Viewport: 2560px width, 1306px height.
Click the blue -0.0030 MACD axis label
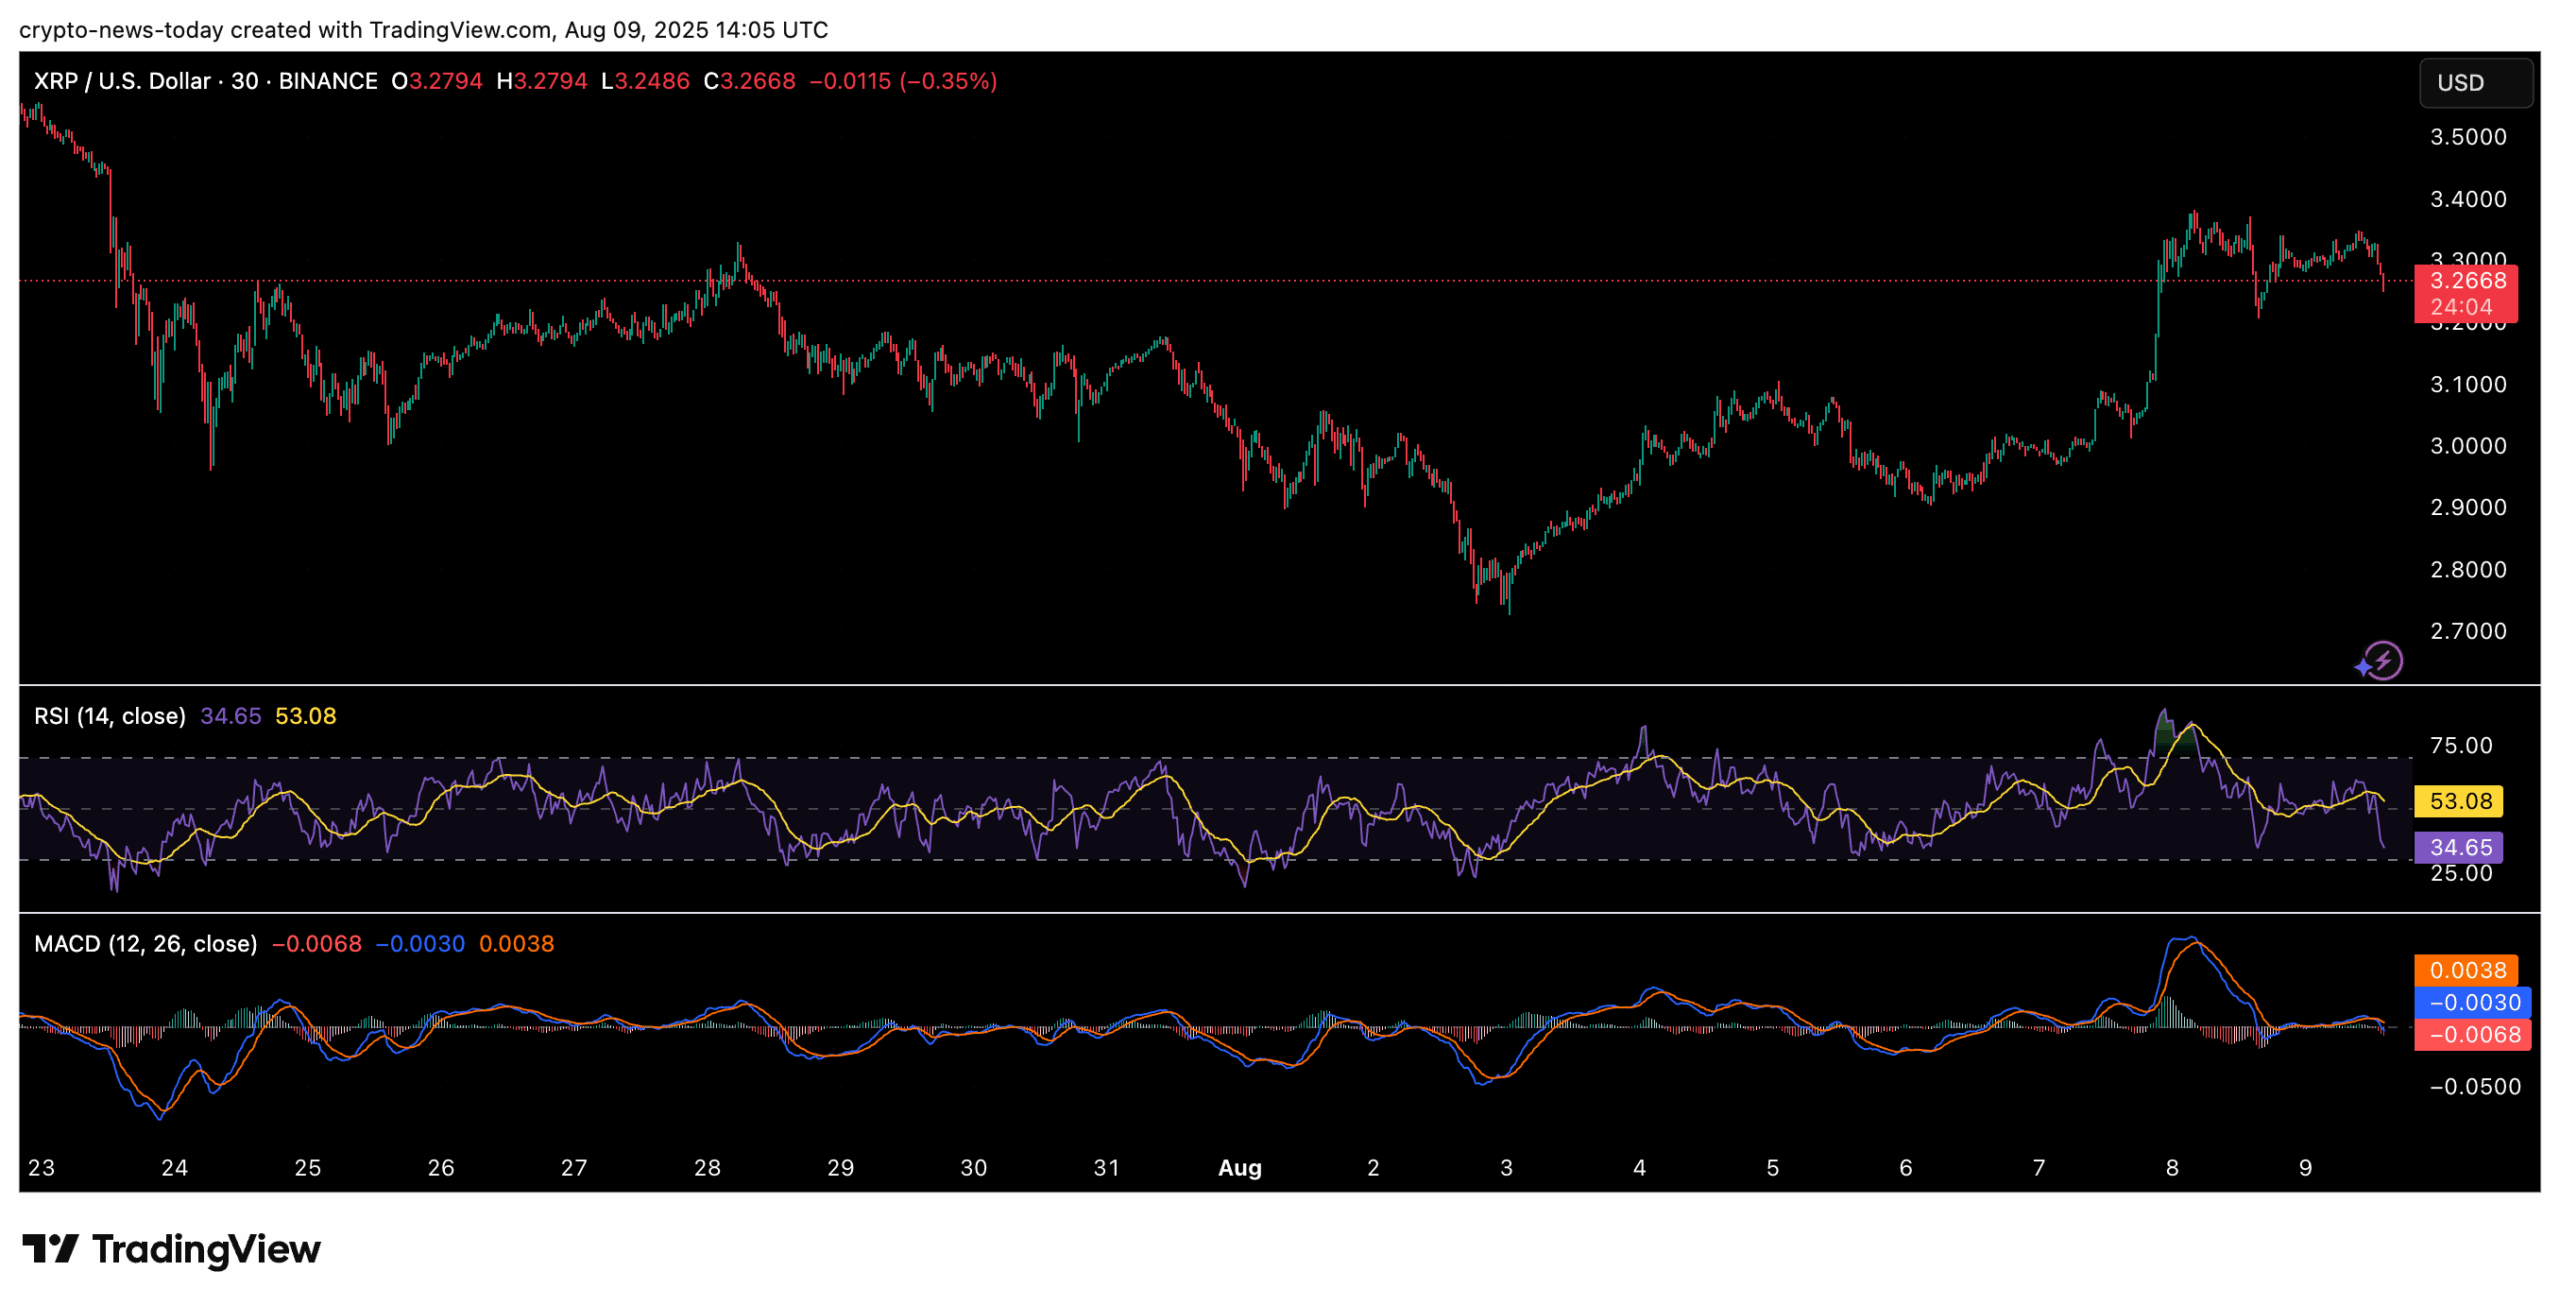point(2472,1002)
